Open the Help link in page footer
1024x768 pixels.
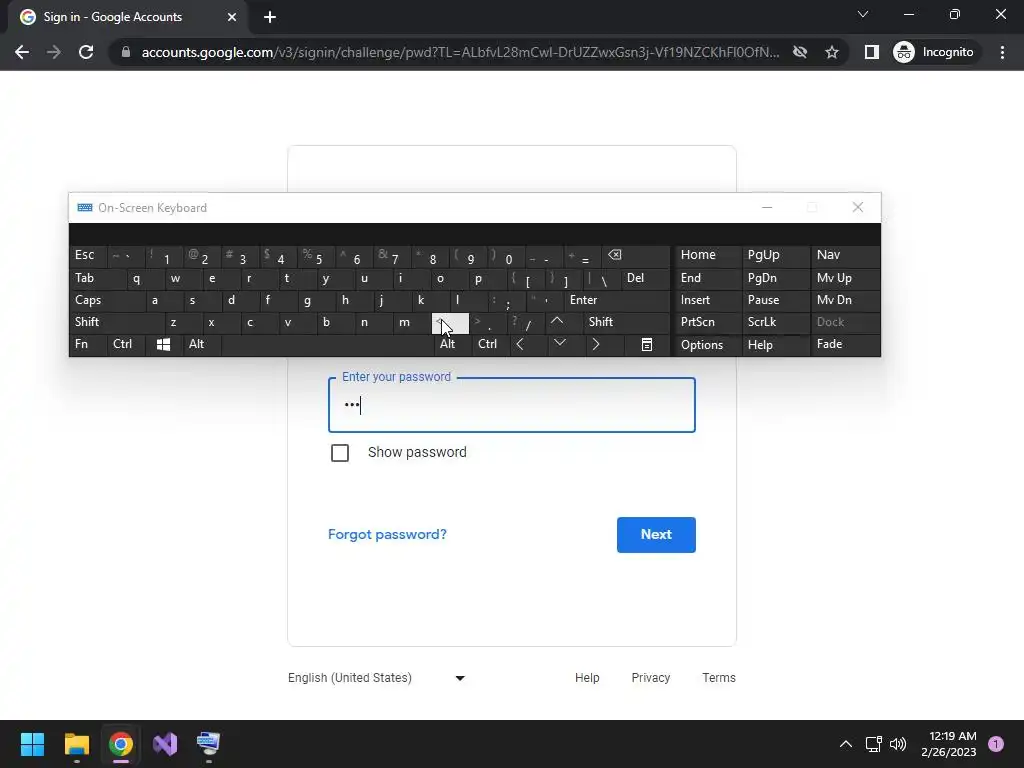coord(587,678)
